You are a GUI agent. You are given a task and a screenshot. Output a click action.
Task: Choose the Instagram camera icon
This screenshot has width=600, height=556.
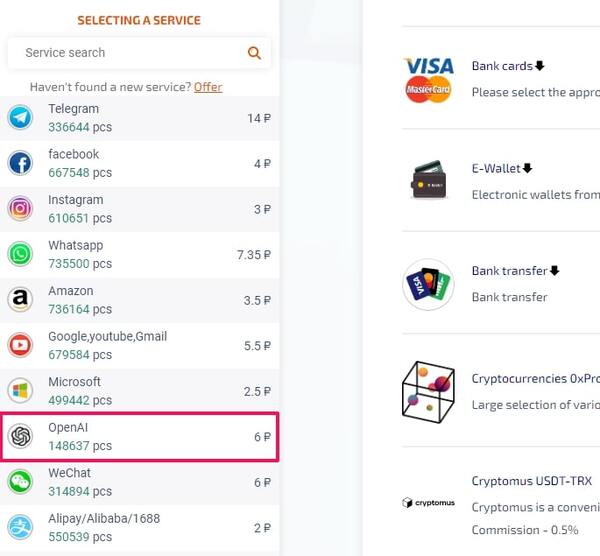point(20,209)
